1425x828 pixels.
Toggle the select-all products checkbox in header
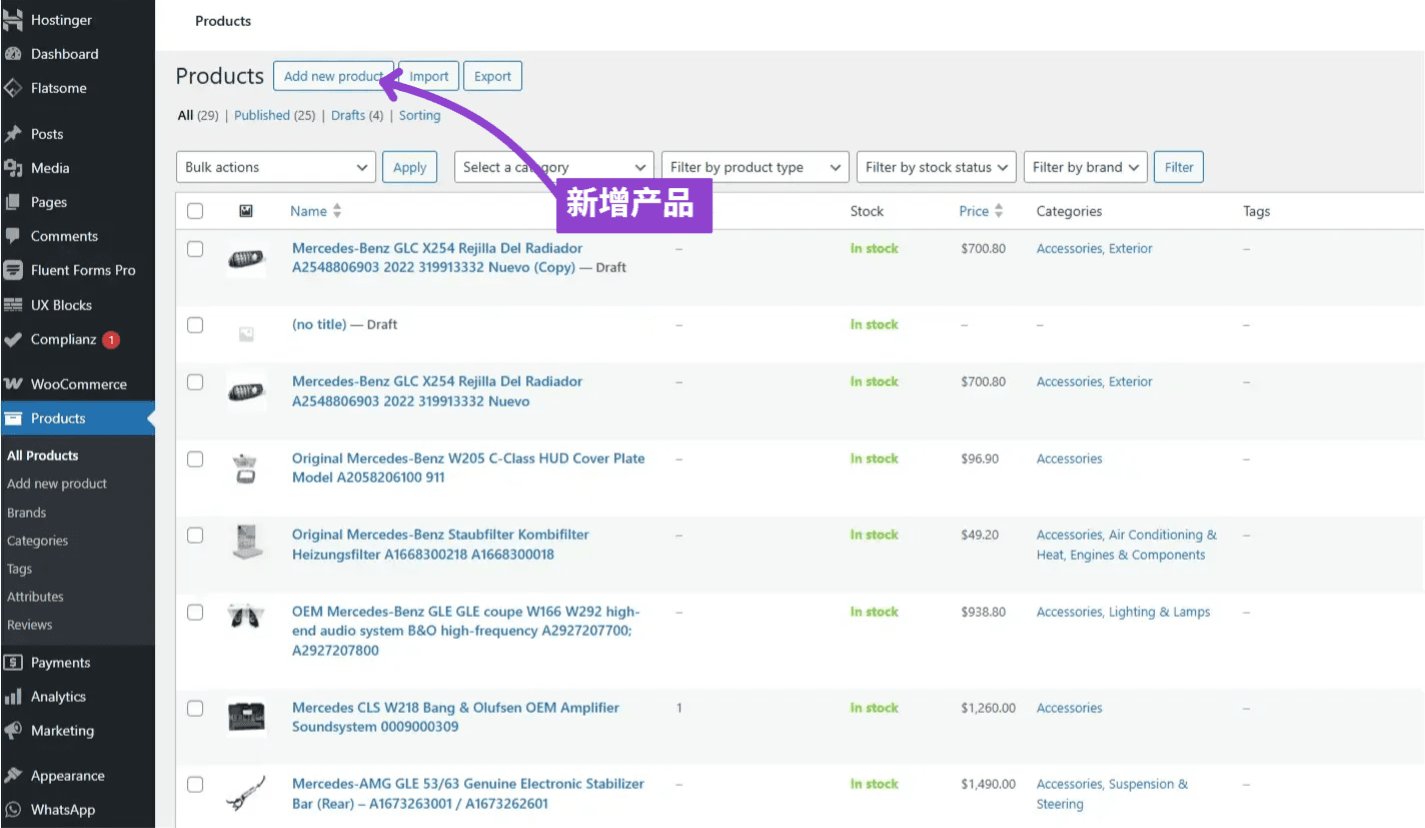[195, 211]
